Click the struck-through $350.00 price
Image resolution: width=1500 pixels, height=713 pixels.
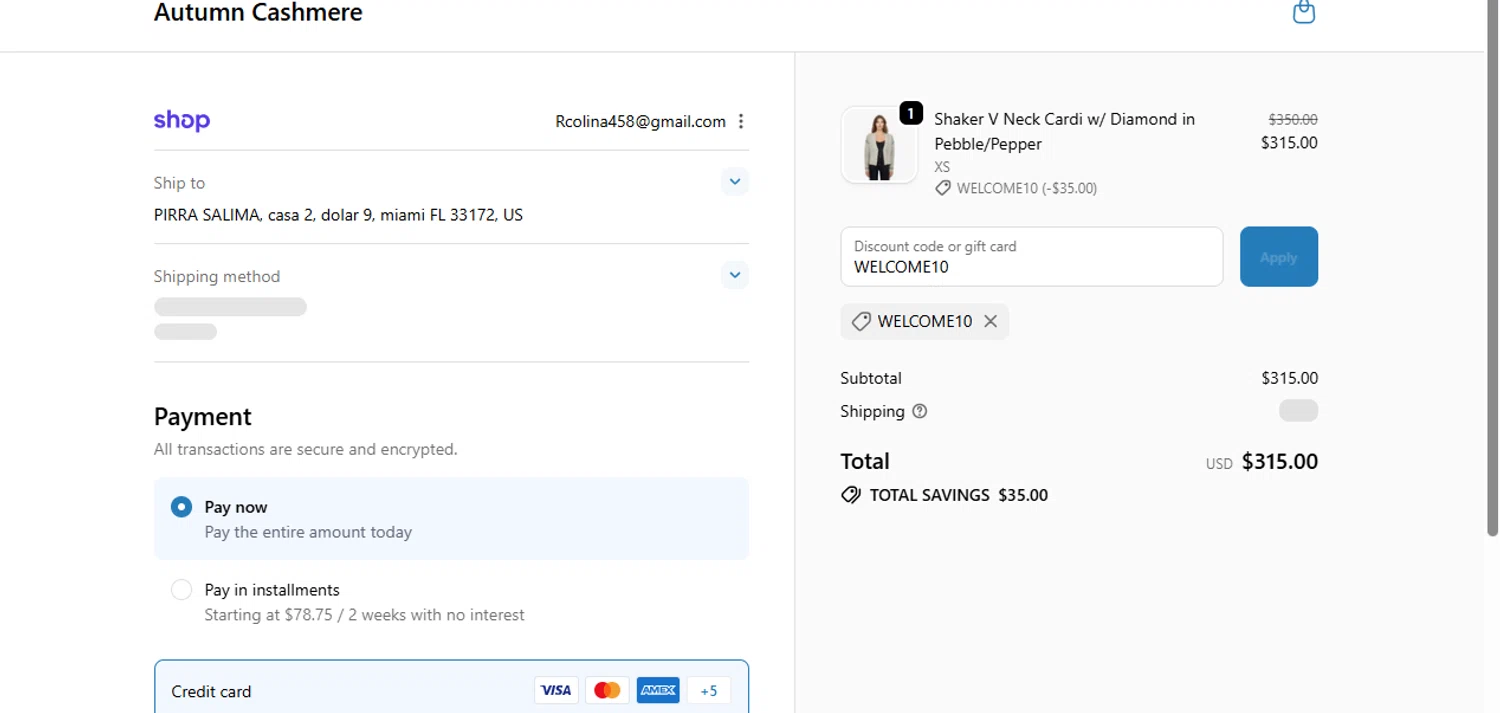1293,119
